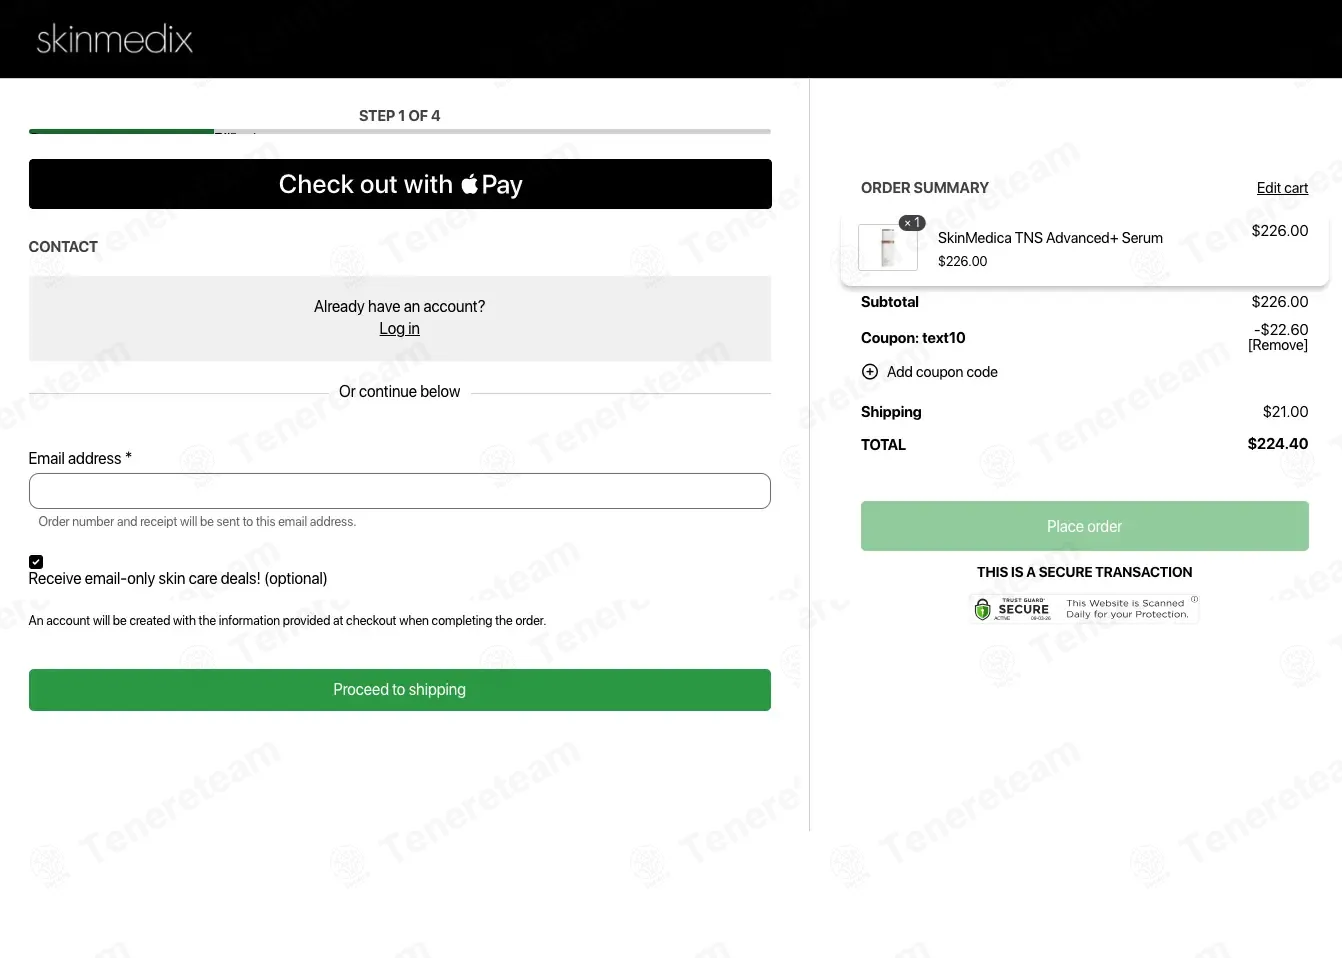
Task: Check out with Apple Pay button
Action: 400,184
